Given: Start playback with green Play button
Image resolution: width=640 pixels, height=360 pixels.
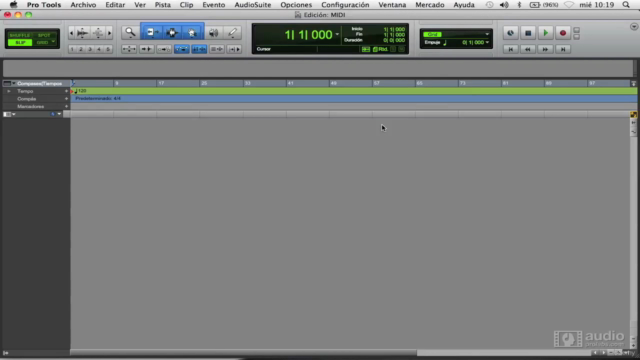Looking at the screenshot, I should [x=545, y=33].
